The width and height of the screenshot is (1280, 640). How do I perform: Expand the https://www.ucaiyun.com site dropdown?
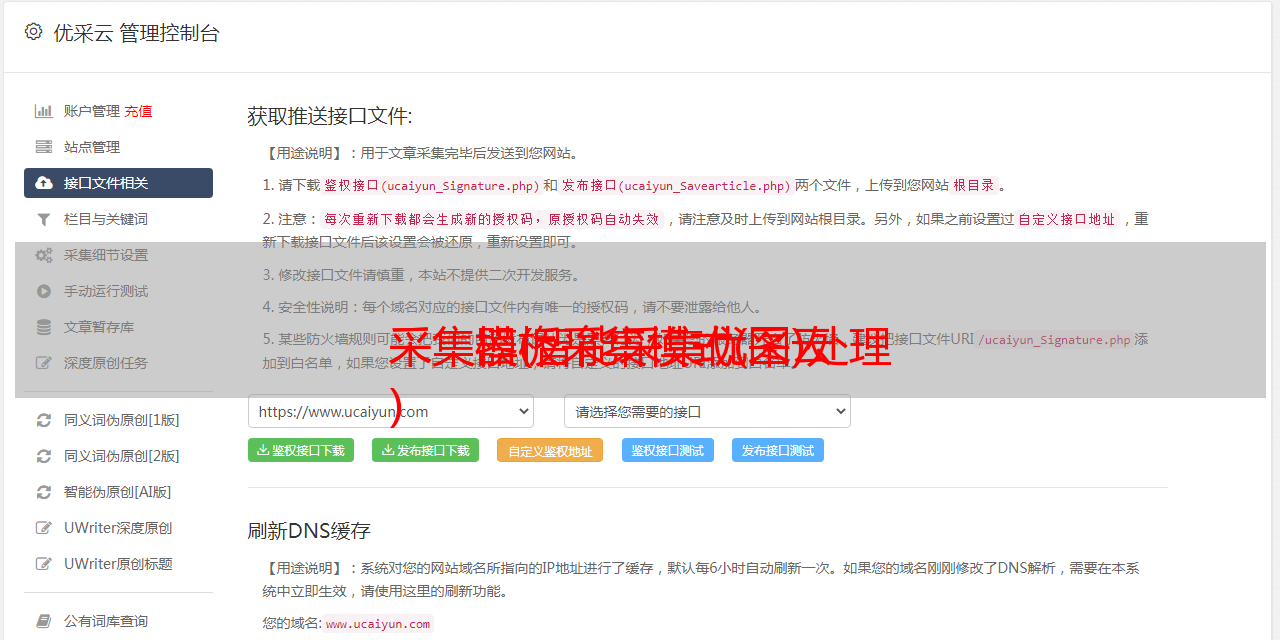pos(391,411)
